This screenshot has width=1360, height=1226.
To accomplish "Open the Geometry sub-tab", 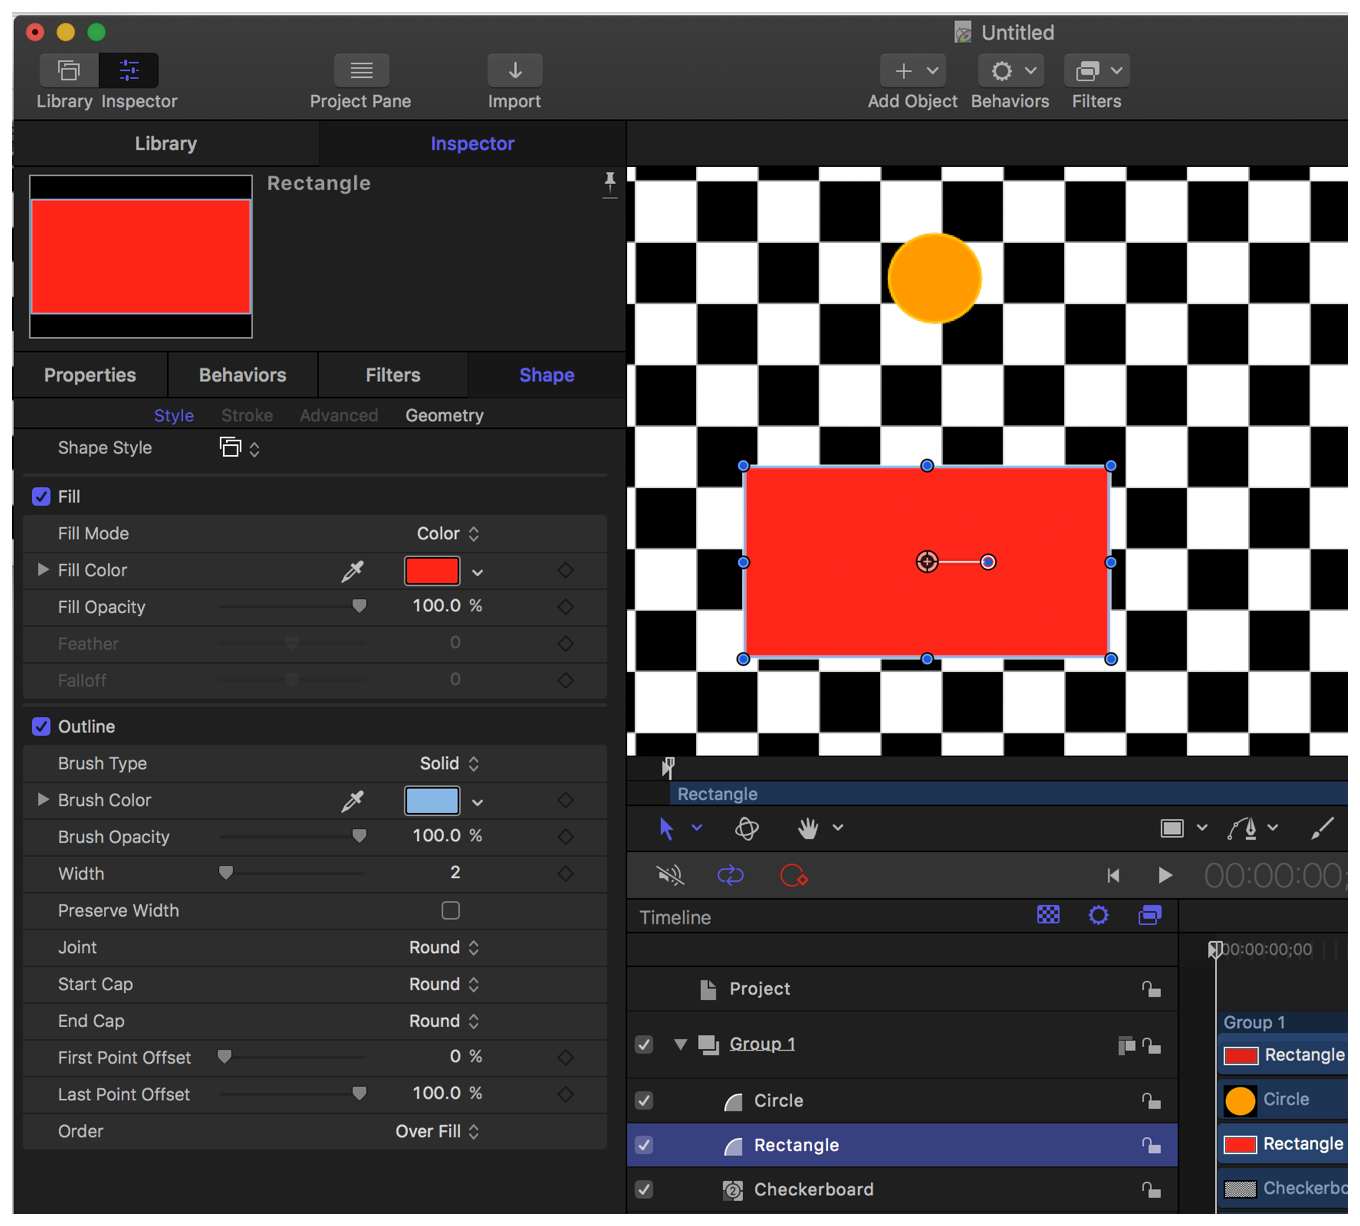I will click(444, 416).
